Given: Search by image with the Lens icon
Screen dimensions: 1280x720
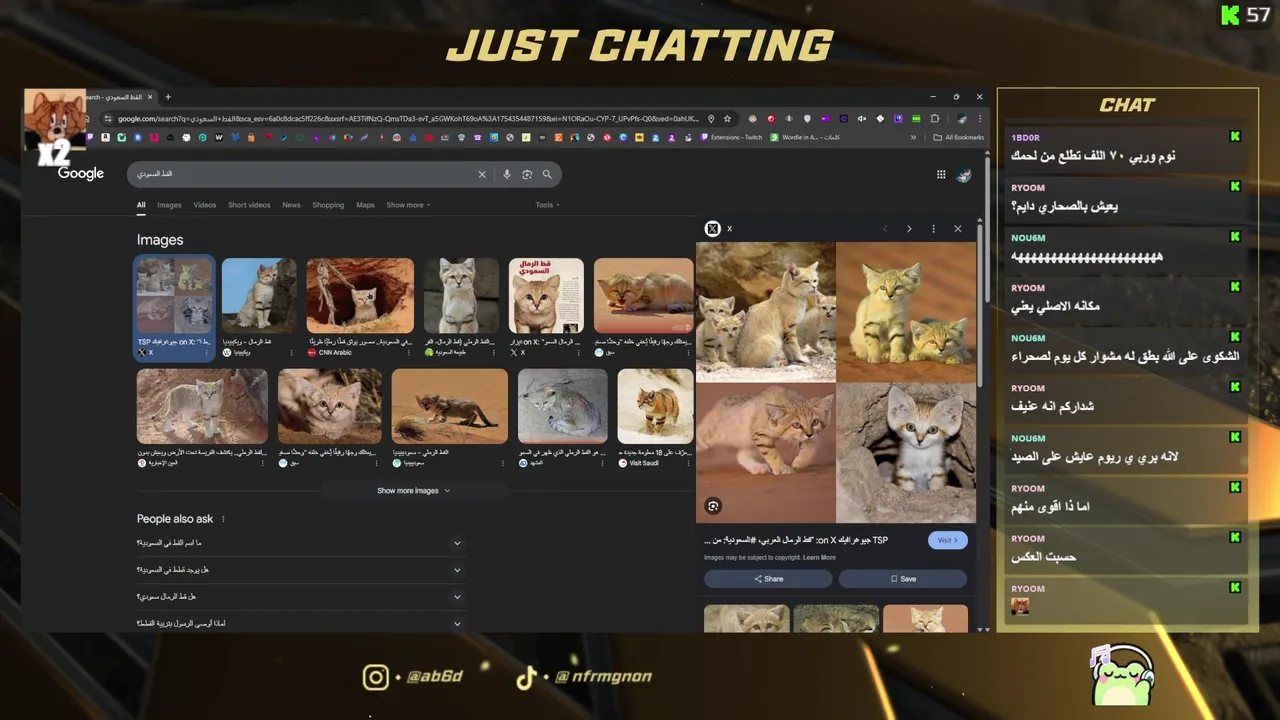Looking at the screenshot, I should click(527, 174).
